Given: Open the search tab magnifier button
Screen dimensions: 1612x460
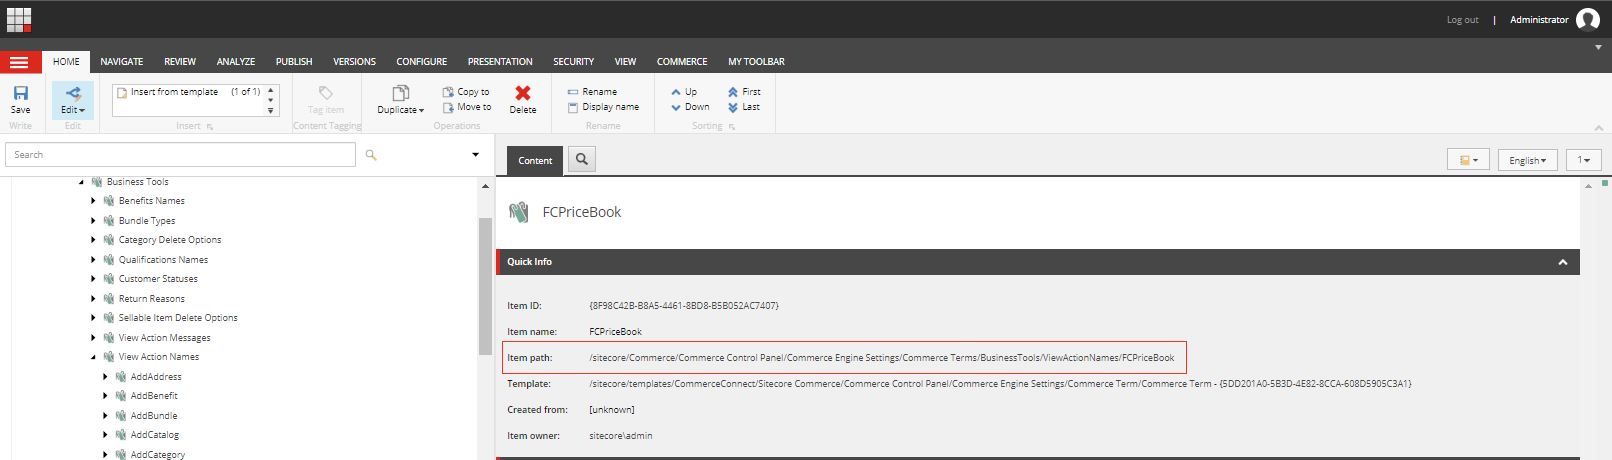Looking at the screenshot, I should [x=582, y=159].
